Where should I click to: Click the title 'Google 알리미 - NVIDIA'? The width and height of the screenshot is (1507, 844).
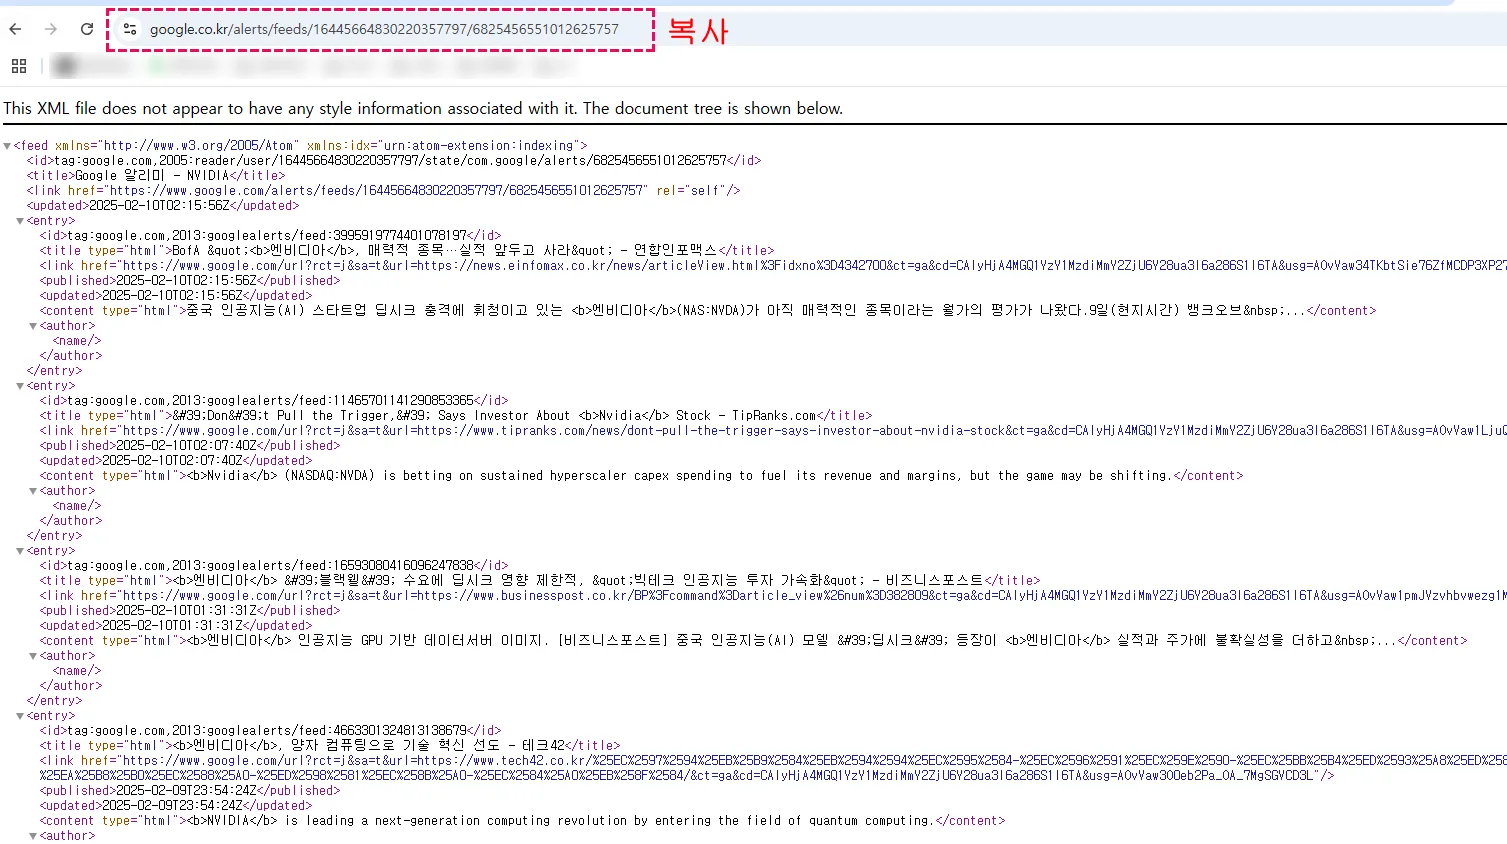(x=156, y=176)
